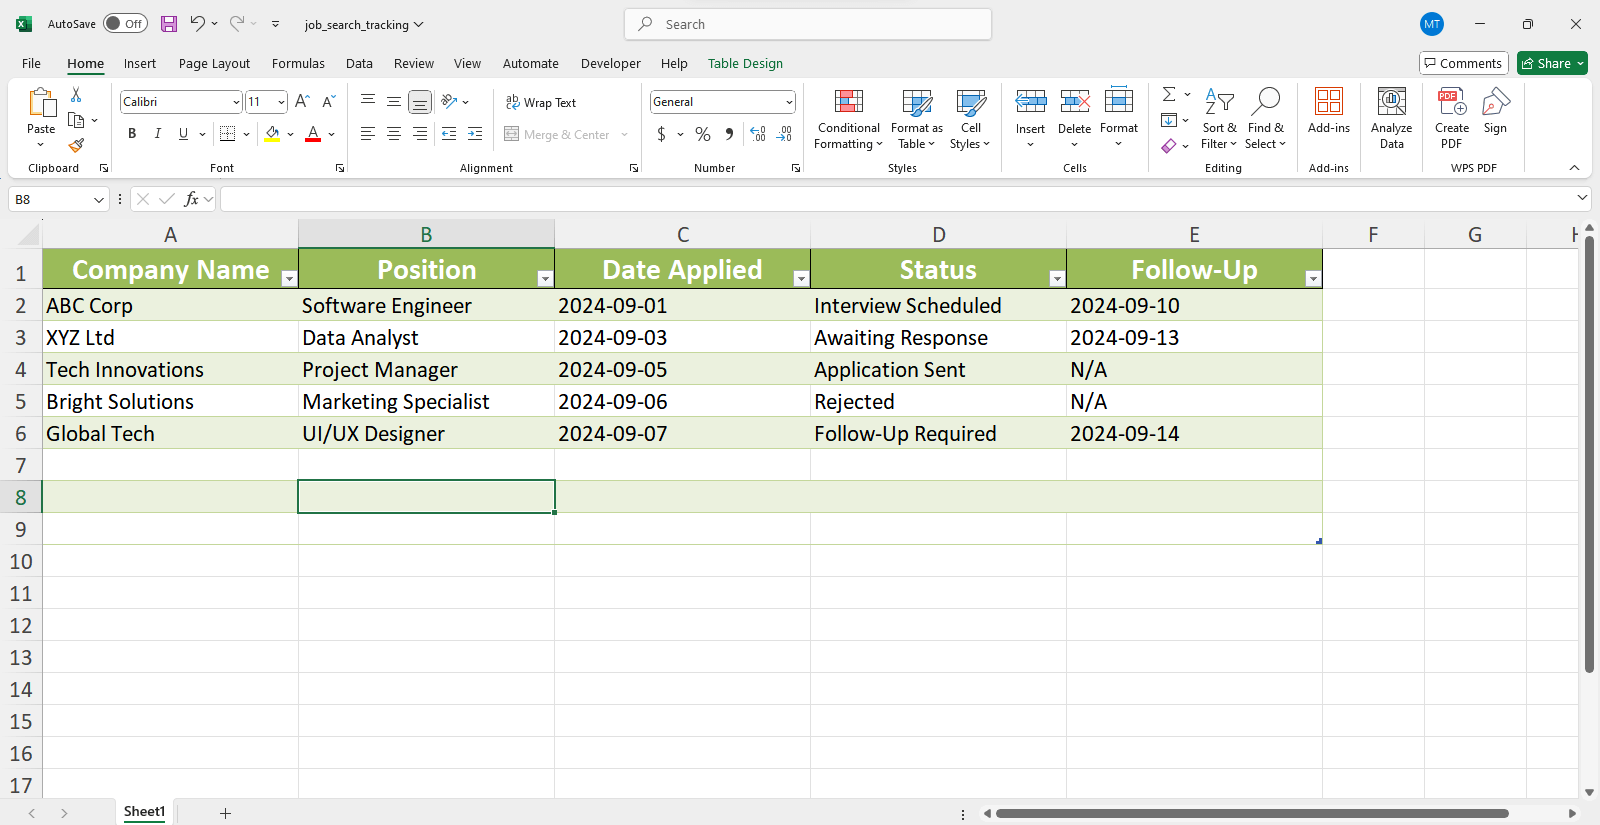Open the File menu

pos(32,63)
